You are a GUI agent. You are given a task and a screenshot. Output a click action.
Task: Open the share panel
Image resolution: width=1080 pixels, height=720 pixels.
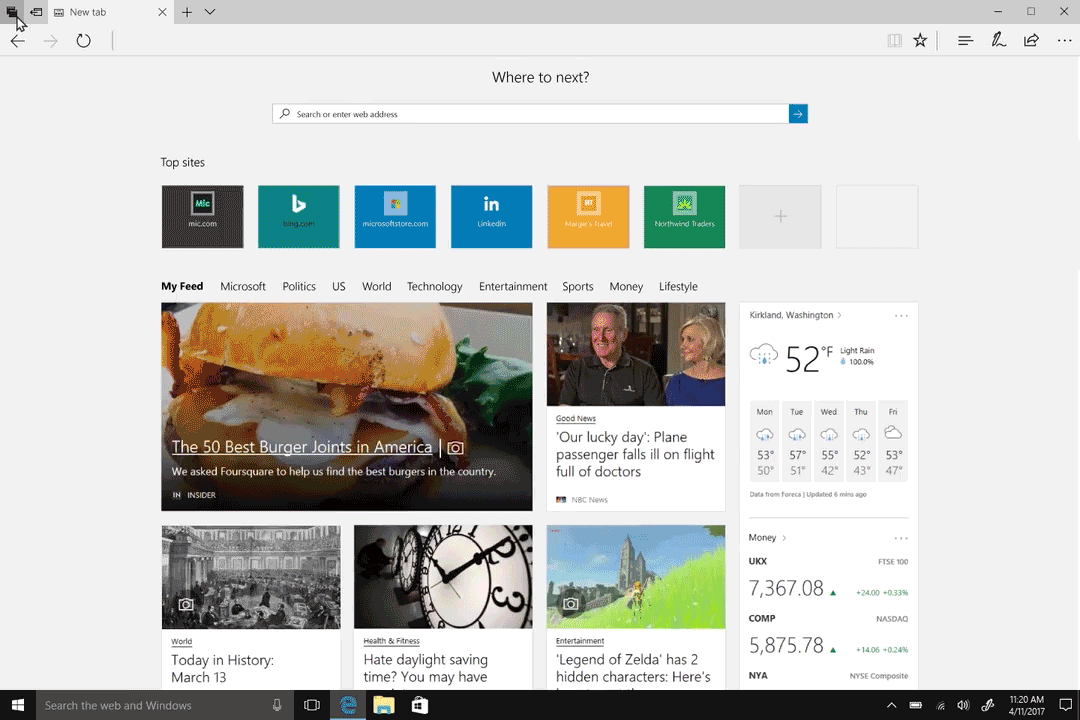tap(1031, 40)
